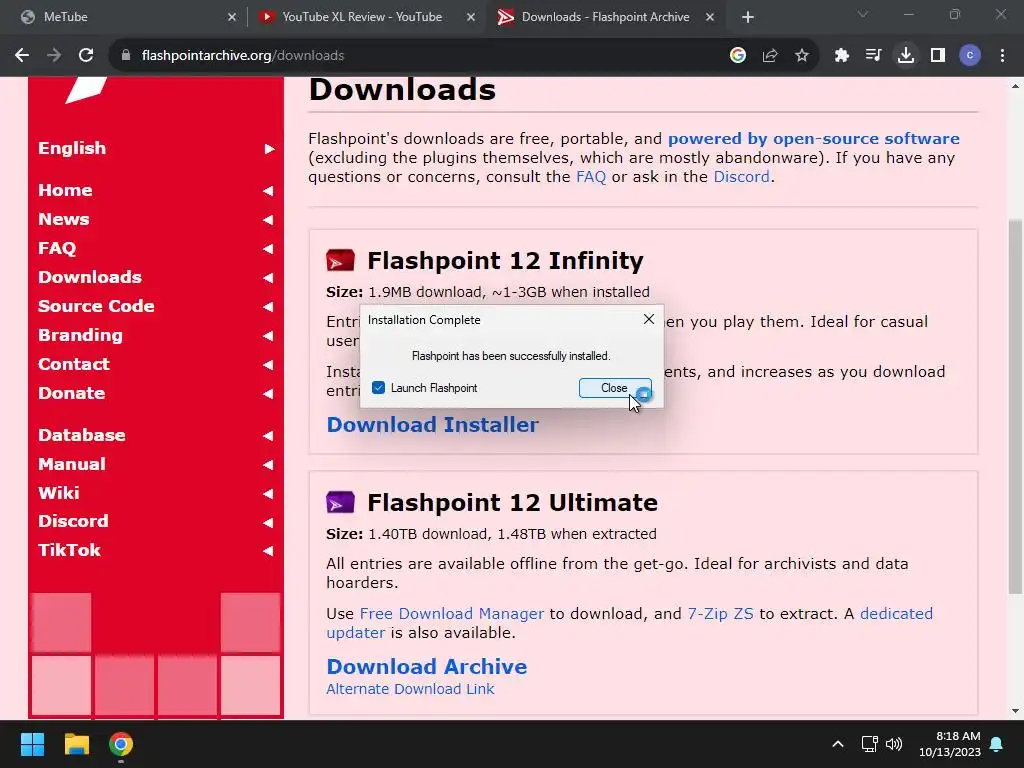Open the volume tray icon
The image size is (1024, 768).
coord(894,744)
